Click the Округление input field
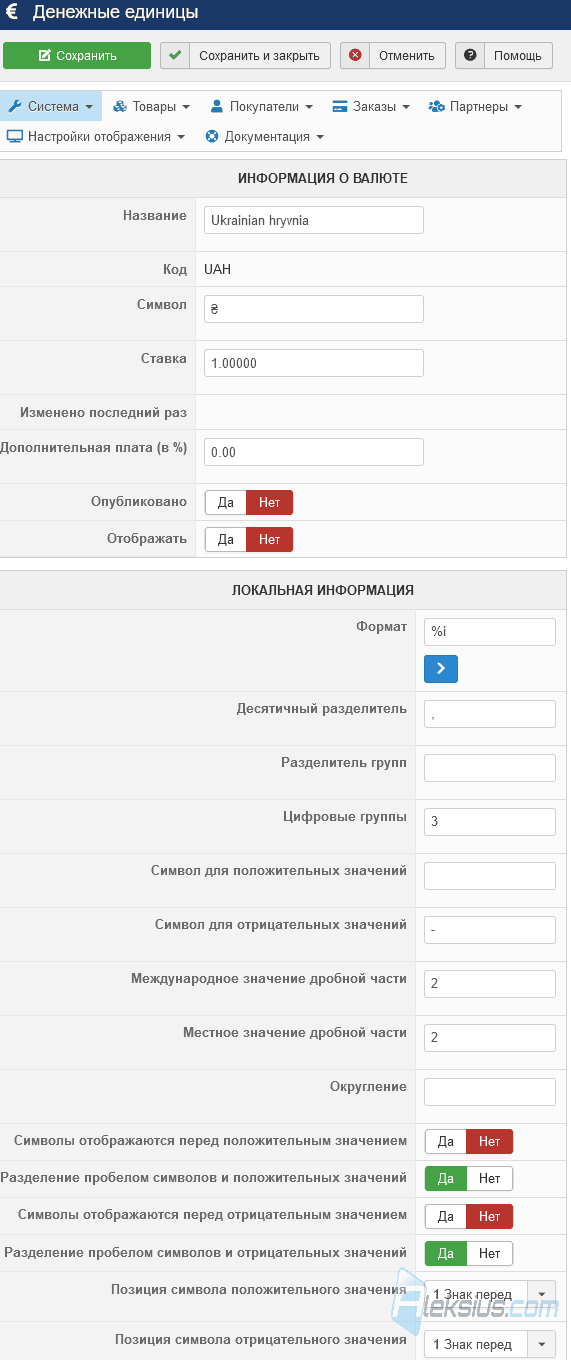The width and height of the screenshot is (571, 1360). point(490,1092)
